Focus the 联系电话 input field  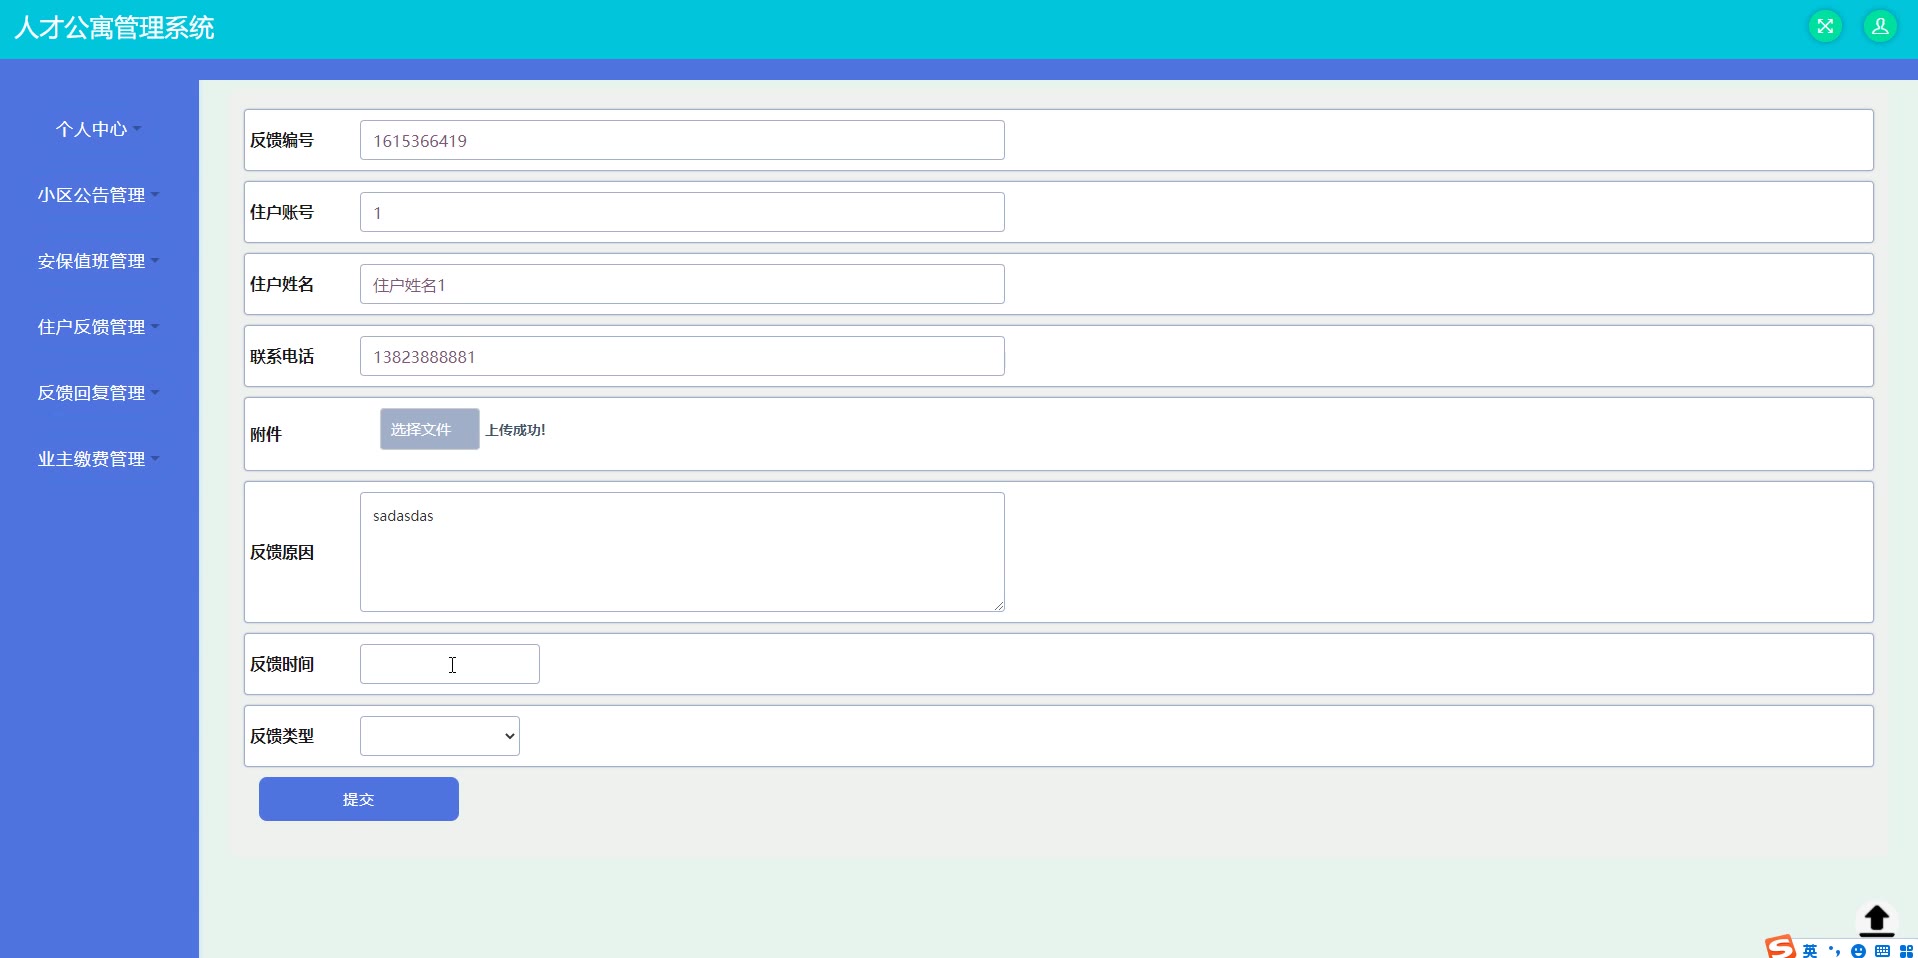682,356
